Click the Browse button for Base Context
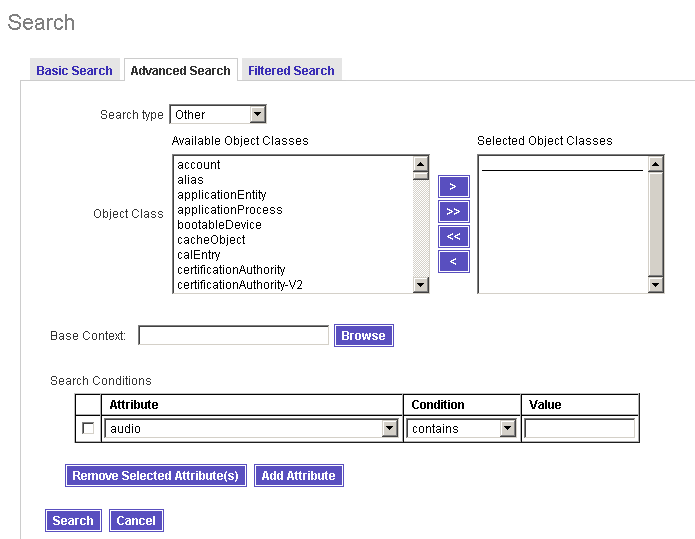The height and width of the screenshot is (539, 695). point(363,336)
